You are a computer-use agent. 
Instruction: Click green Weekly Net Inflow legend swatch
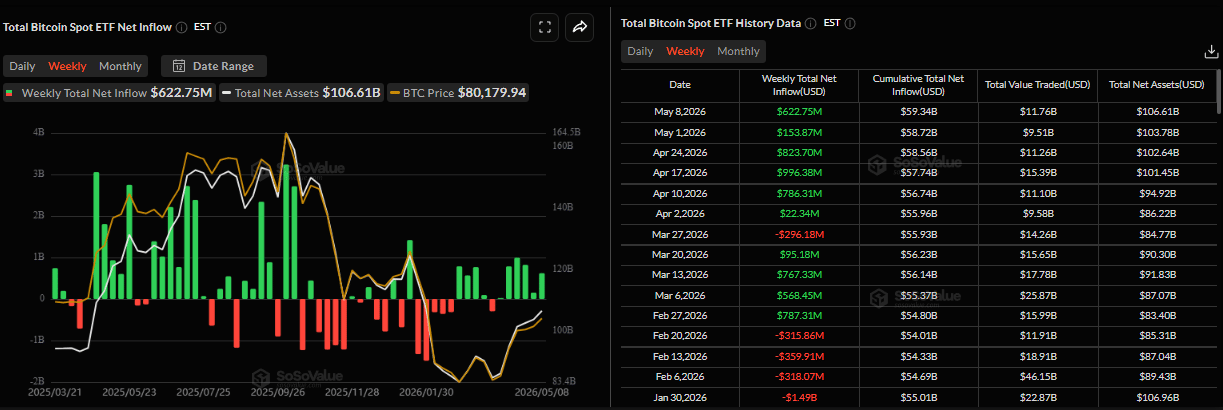pyautogui.click(x=10, y=93)
